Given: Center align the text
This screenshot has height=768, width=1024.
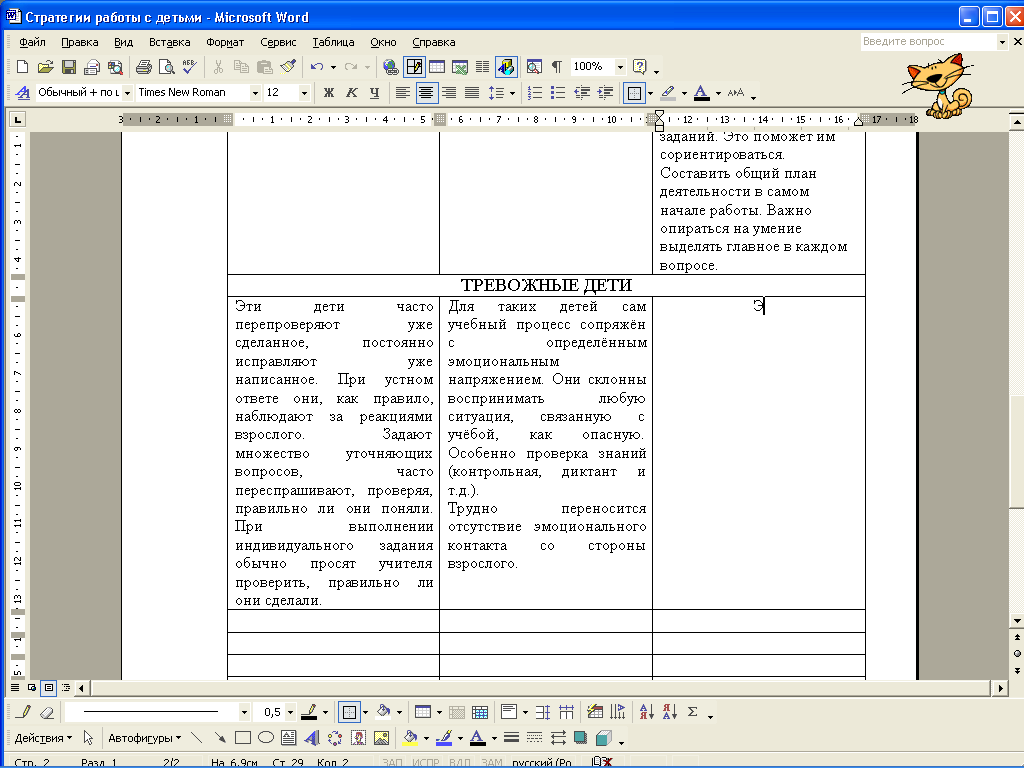Looking at the screenshot, I should (426, 93).
